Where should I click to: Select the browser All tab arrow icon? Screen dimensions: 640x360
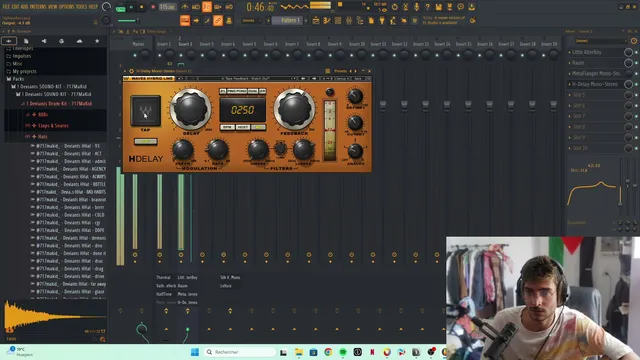(9, 41)
